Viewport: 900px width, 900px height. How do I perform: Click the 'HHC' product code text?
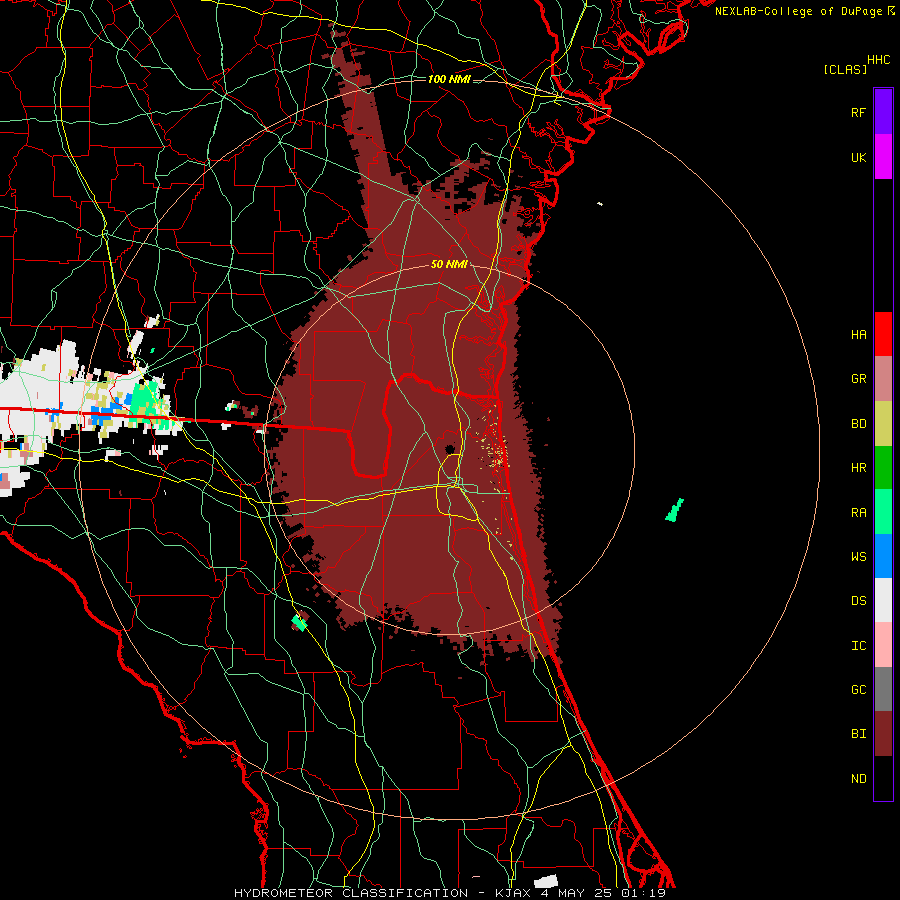click(x=878, y=60)
